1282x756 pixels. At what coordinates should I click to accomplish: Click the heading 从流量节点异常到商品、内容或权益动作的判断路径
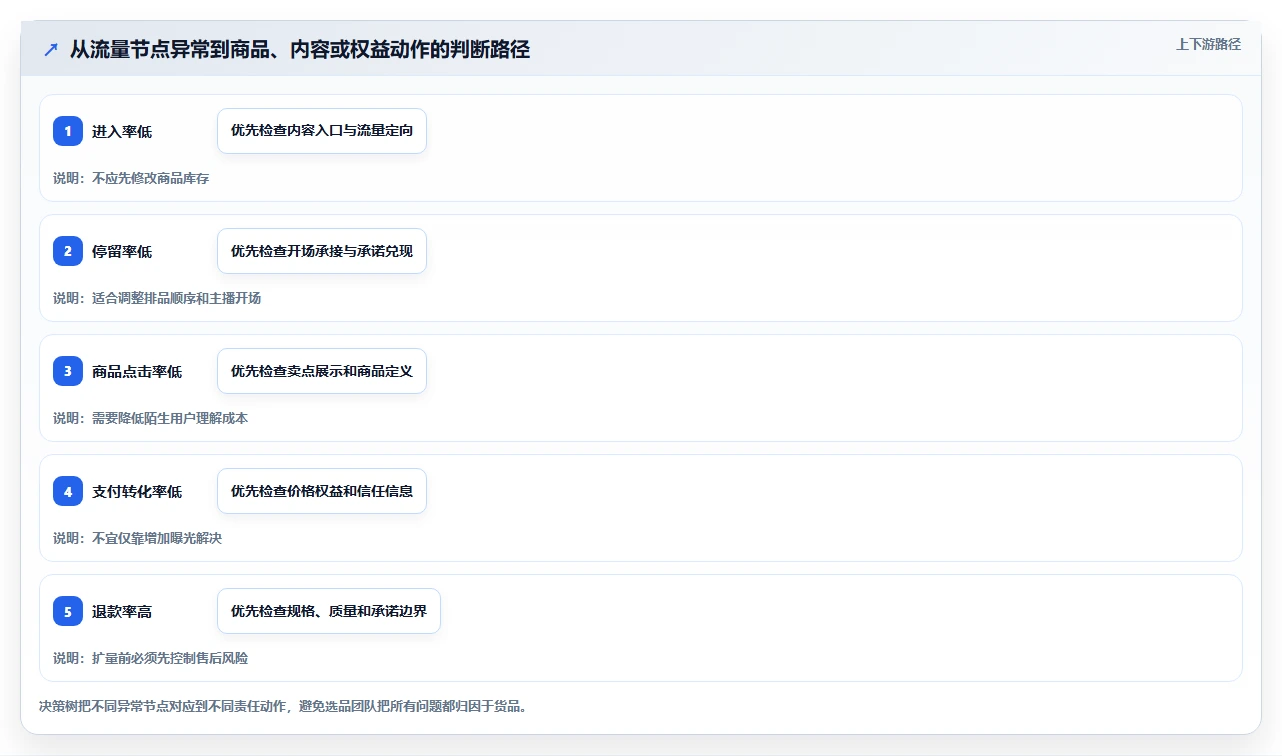point(300,49)
